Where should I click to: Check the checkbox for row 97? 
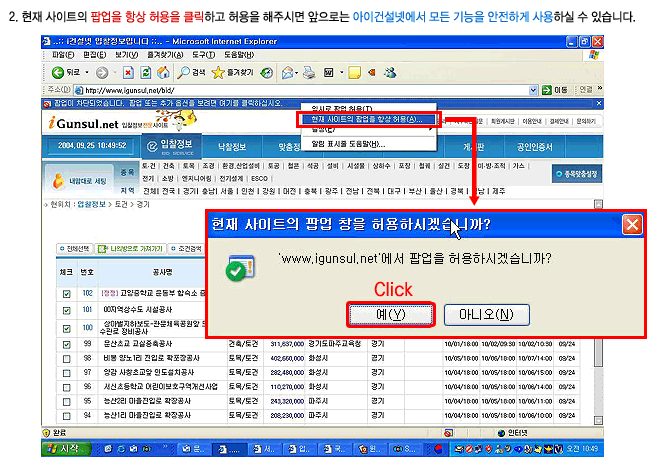pyautogui.click(x=66, y=373)
